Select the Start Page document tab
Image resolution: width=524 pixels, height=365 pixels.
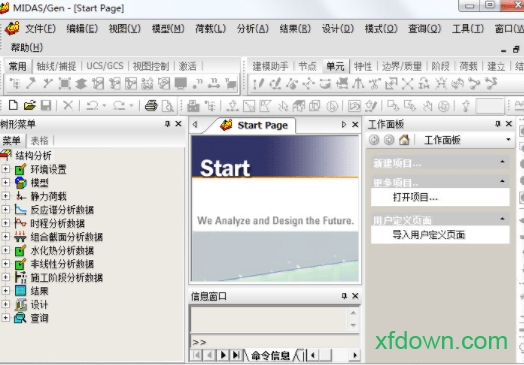point(255,125)
